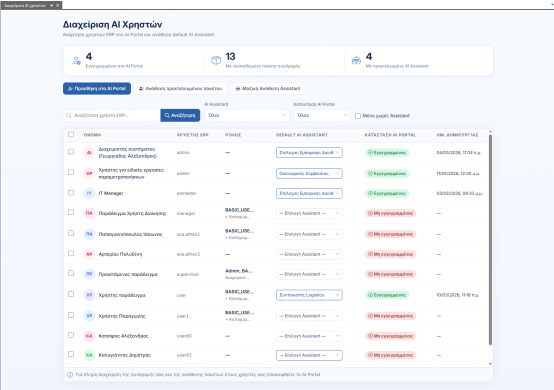554x390 pixels.
Task: Enable the Μόνο χωρίς Assistant checkbox
Action: tap(358, 116)
